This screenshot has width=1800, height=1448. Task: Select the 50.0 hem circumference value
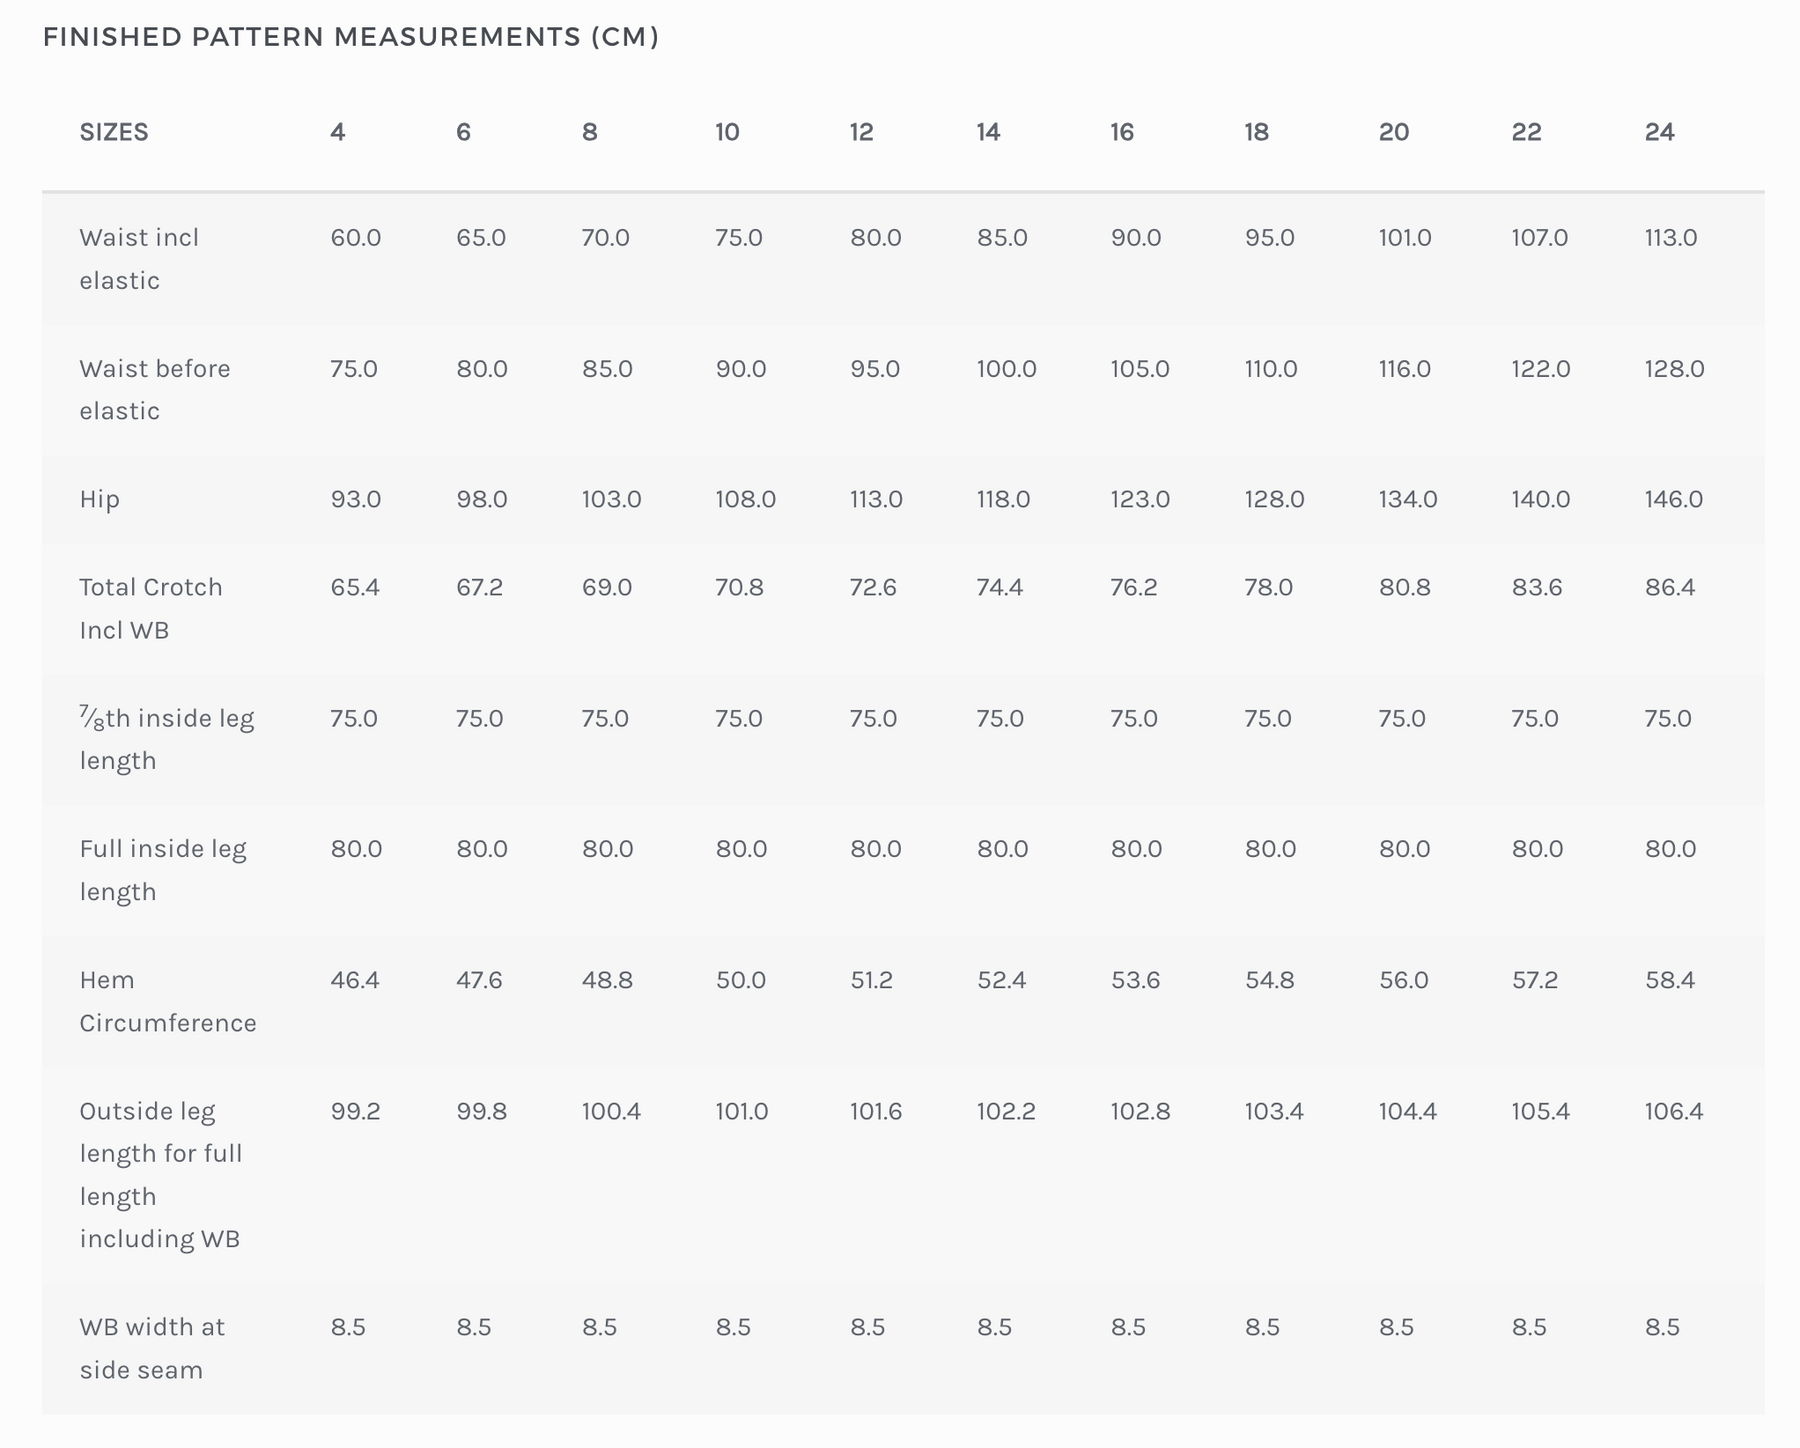click(x=741, y=980)
